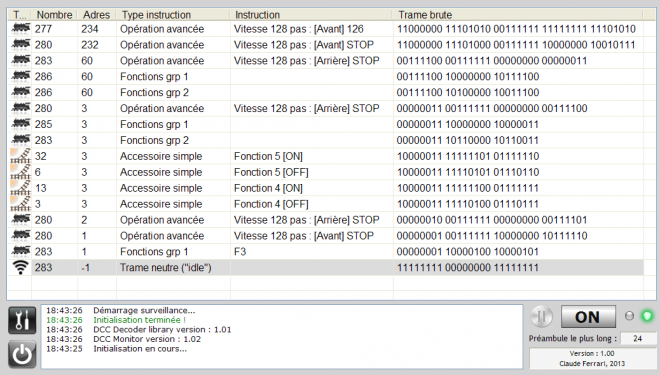
Task: Select the wifi icon of the idle frame row
Action: [20, 267]
